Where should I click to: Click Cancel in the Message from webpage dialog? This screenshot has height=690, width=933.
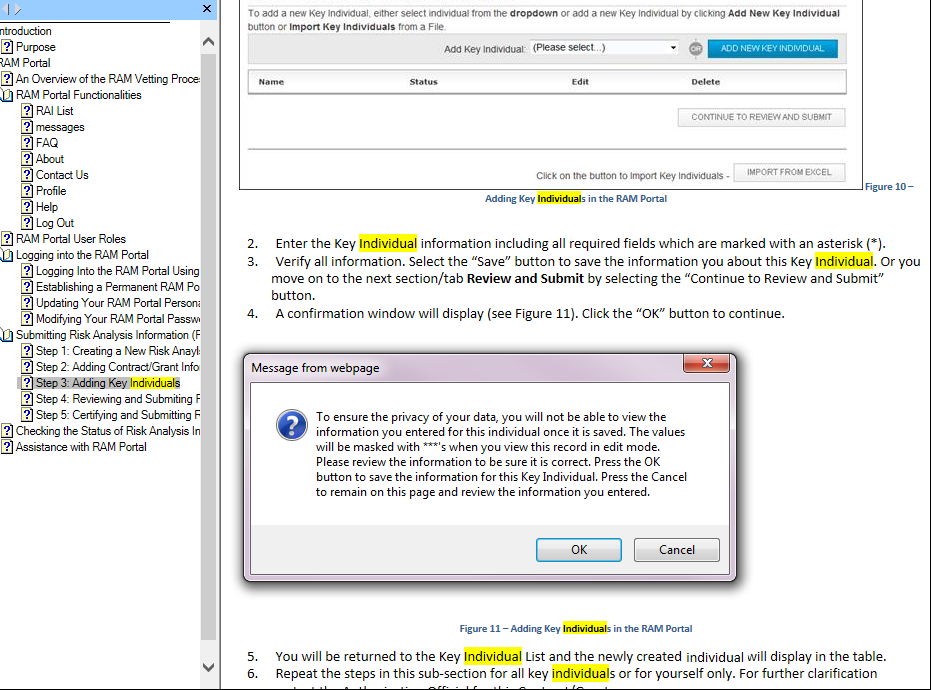coord(677,550)
